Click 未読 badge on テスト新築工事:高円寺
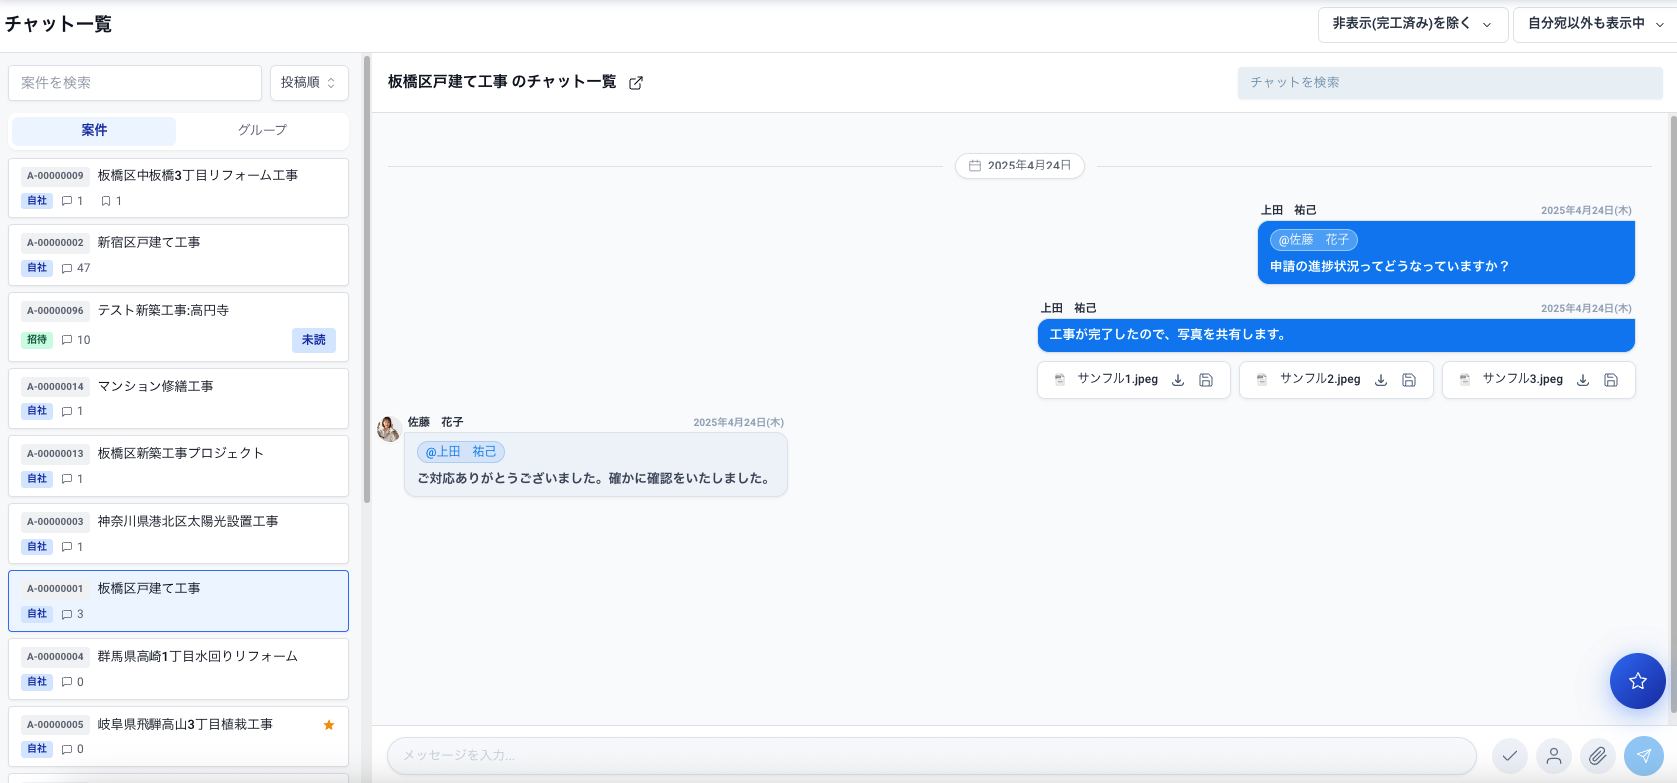Image resolution: width=1677 pixels, height=783 pixels. coord(314,340)
